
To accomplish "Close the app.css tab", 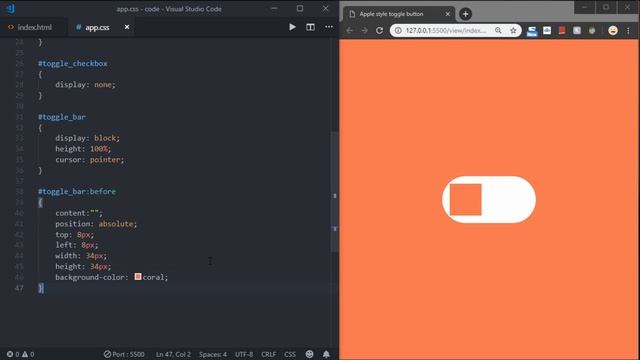I will [x=127, y=27].
